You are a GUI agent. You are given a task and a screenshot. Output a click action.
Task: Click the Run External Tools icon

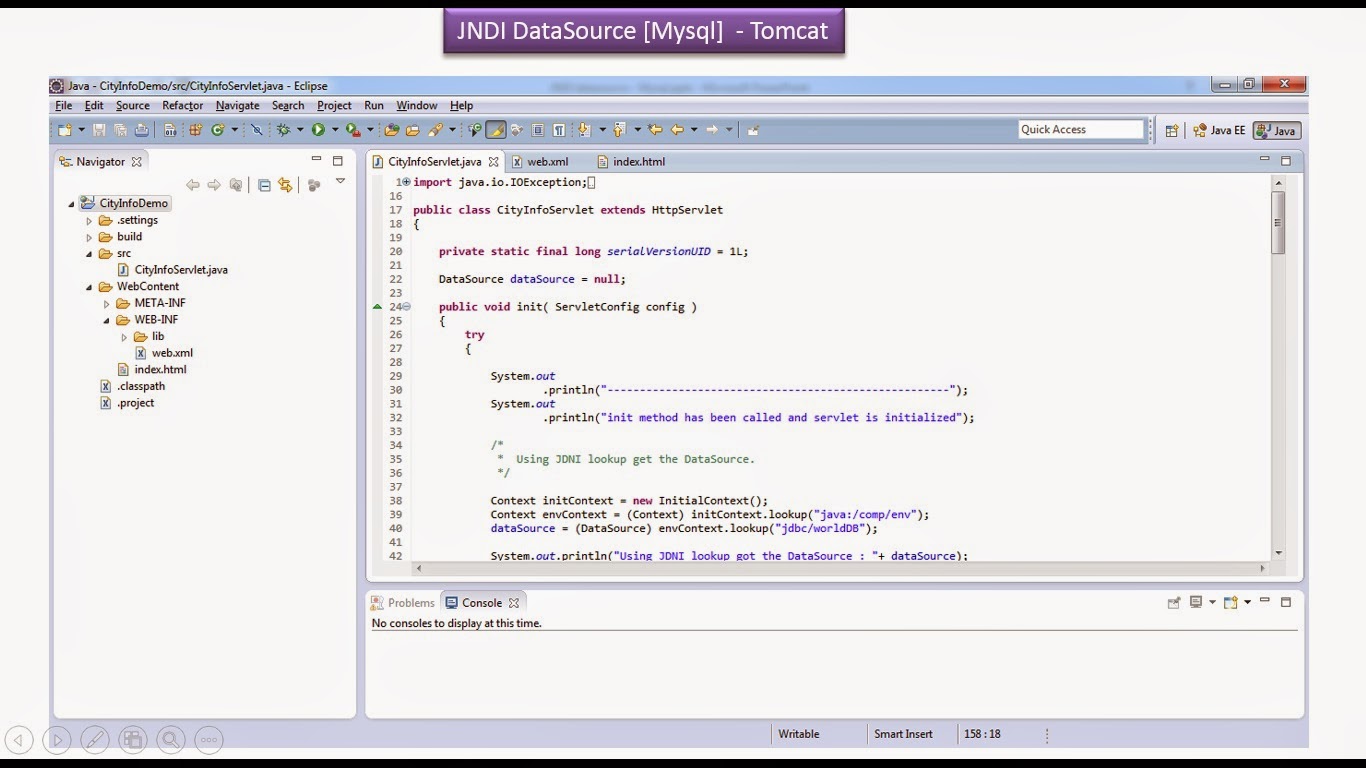[353, 130]
